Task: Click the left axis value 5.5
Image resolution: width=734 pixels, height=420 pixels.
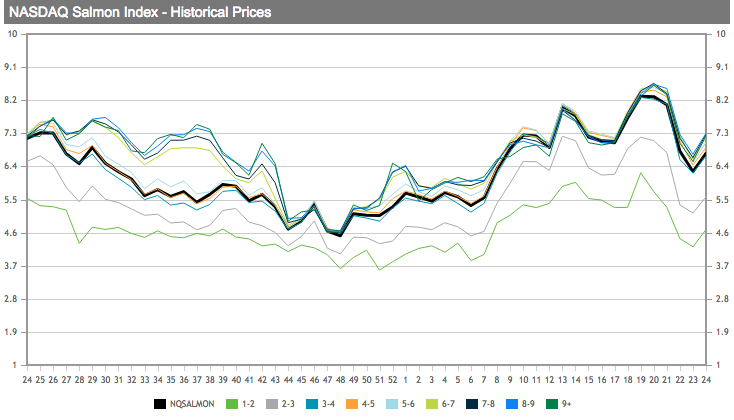Action: pos(10,199)
